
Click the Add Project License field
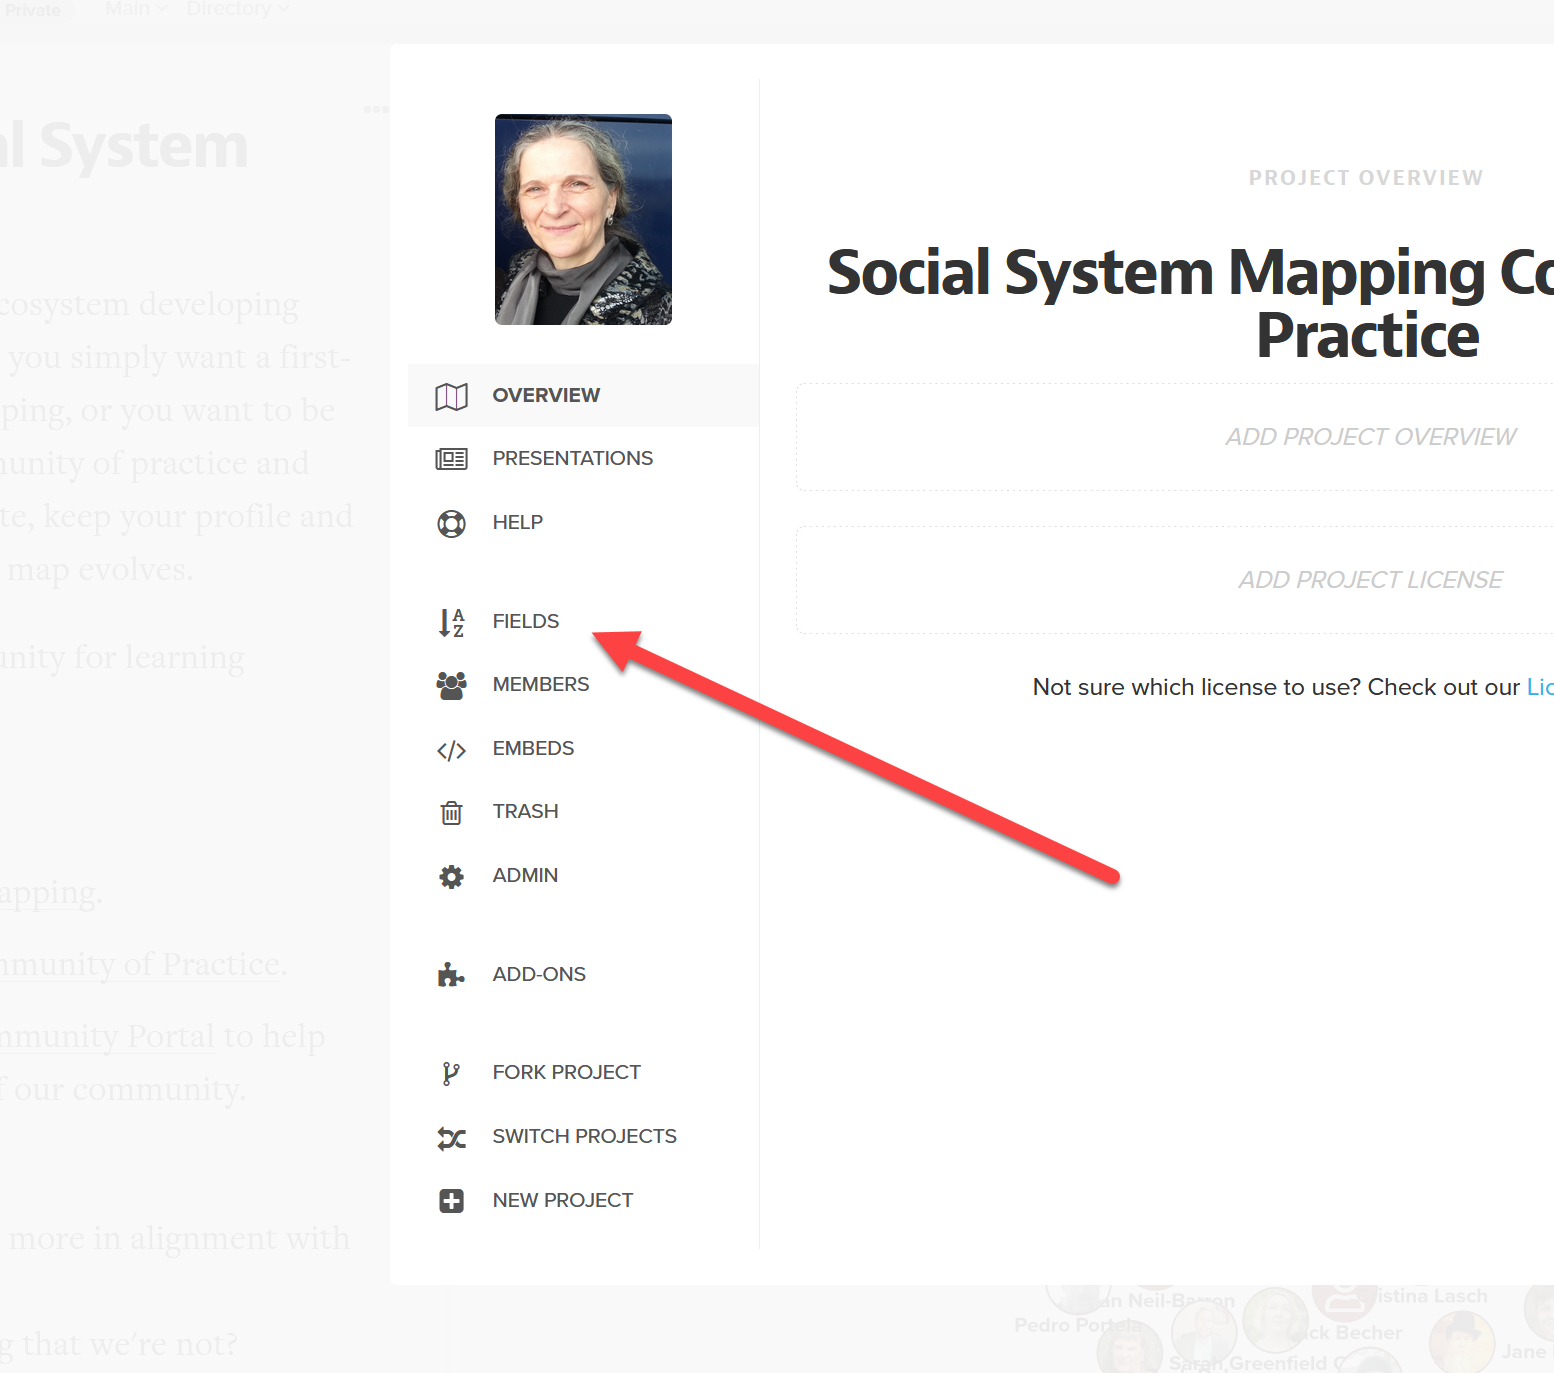(1175, 580)
